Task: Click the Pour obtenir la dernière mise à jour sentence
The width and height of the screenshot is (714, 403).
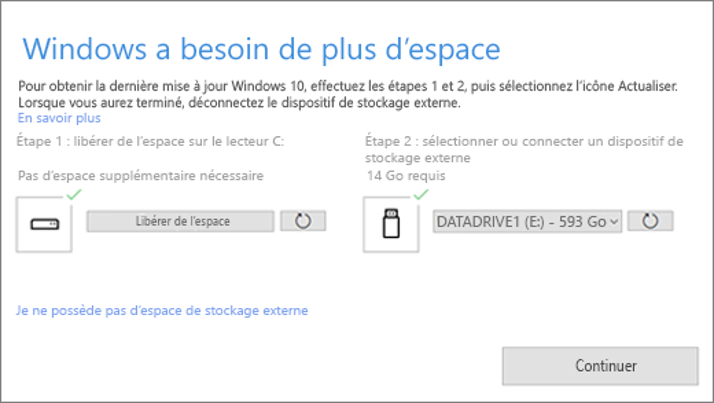Action: pos(348,86)
